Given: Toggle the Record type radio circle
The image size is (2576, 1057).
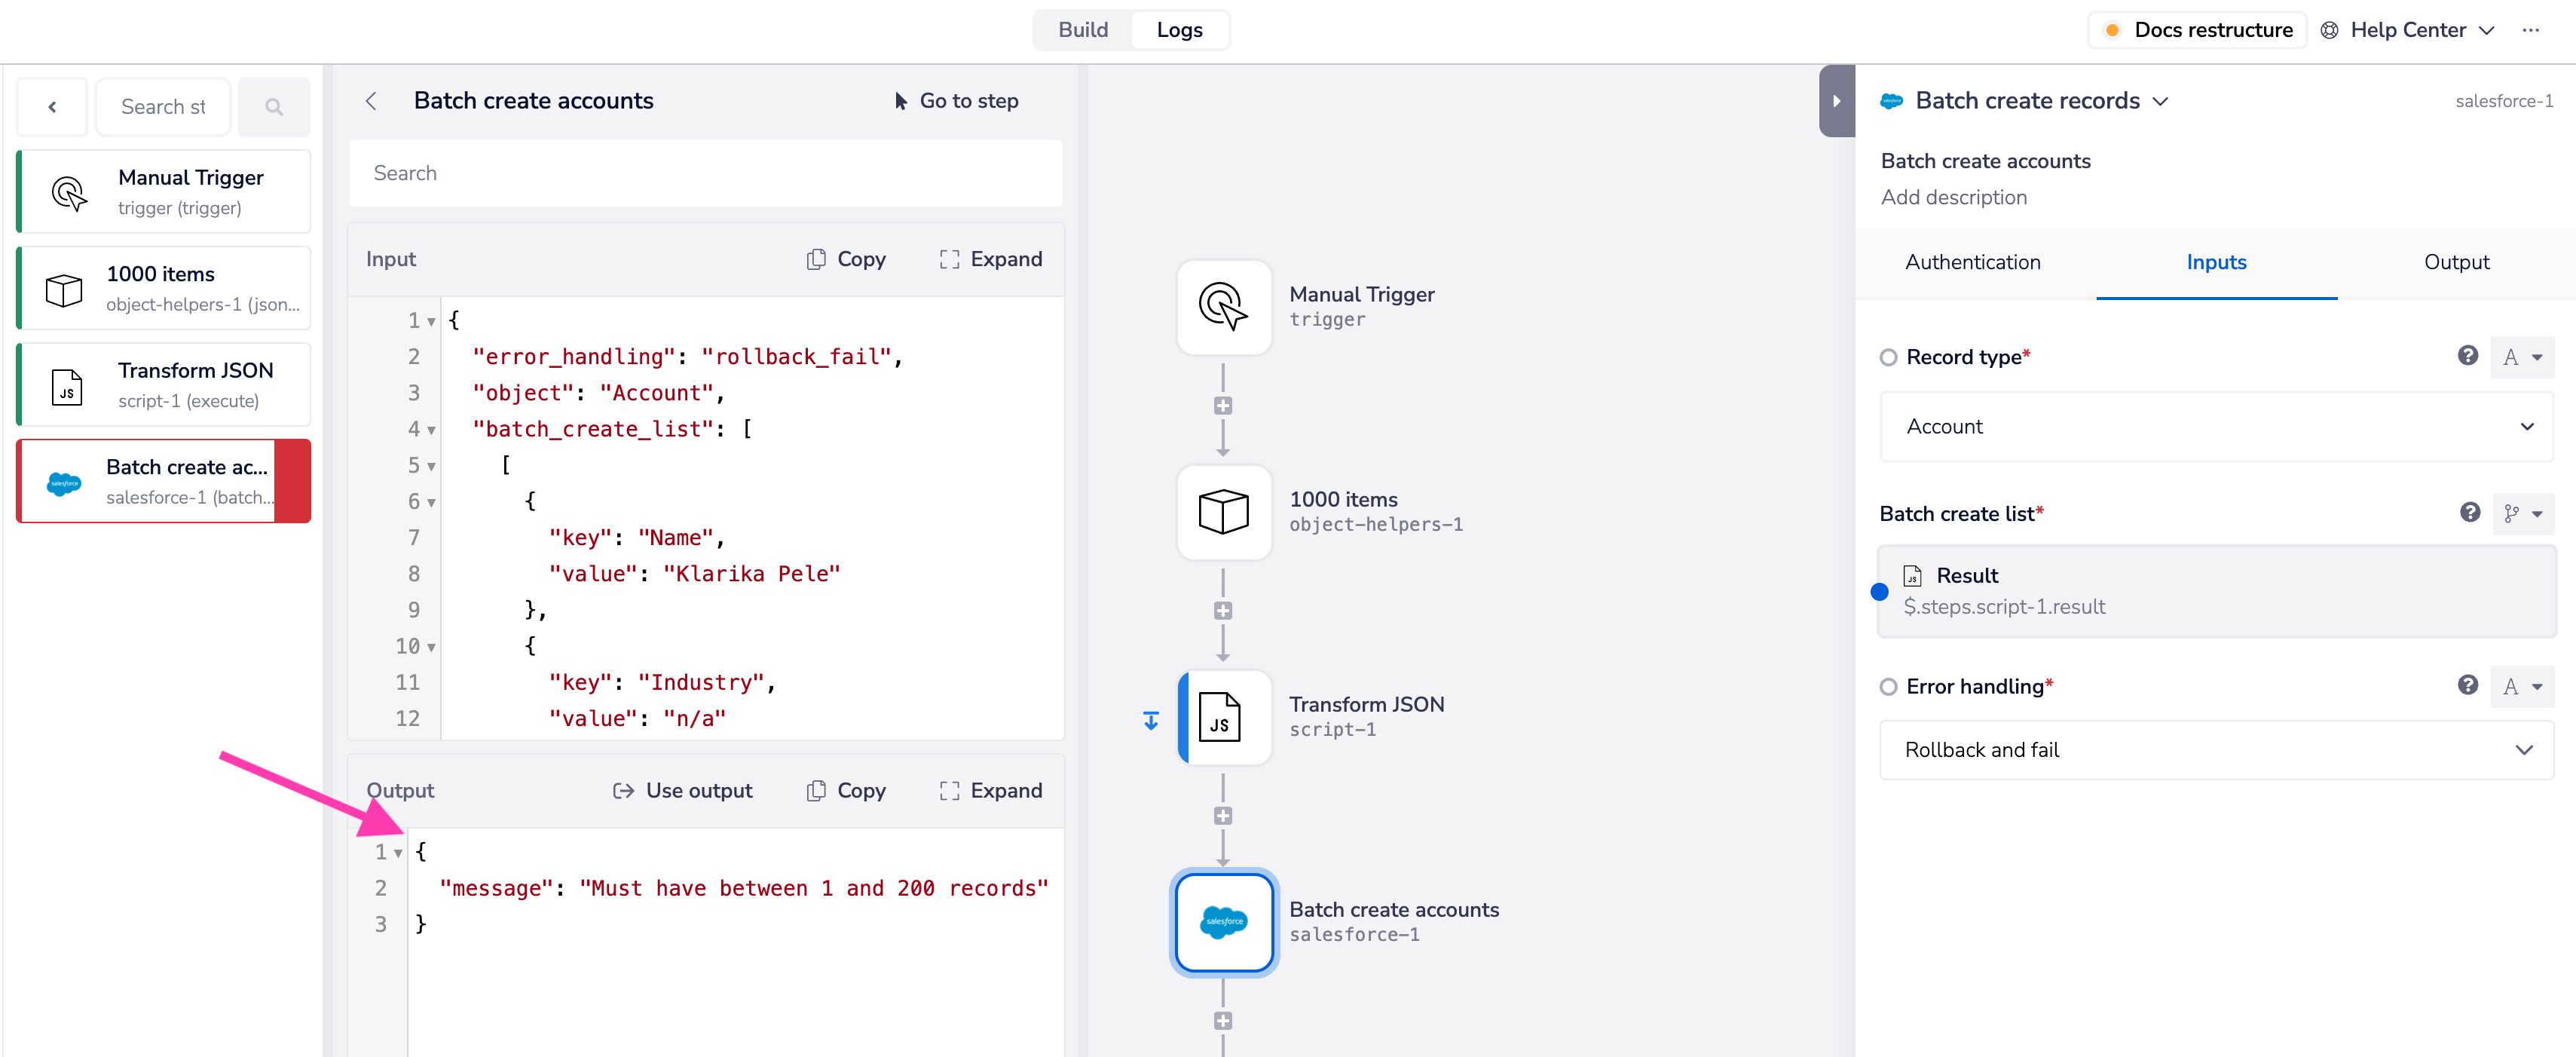Looking at the screenshot, I should point(1888,357).
